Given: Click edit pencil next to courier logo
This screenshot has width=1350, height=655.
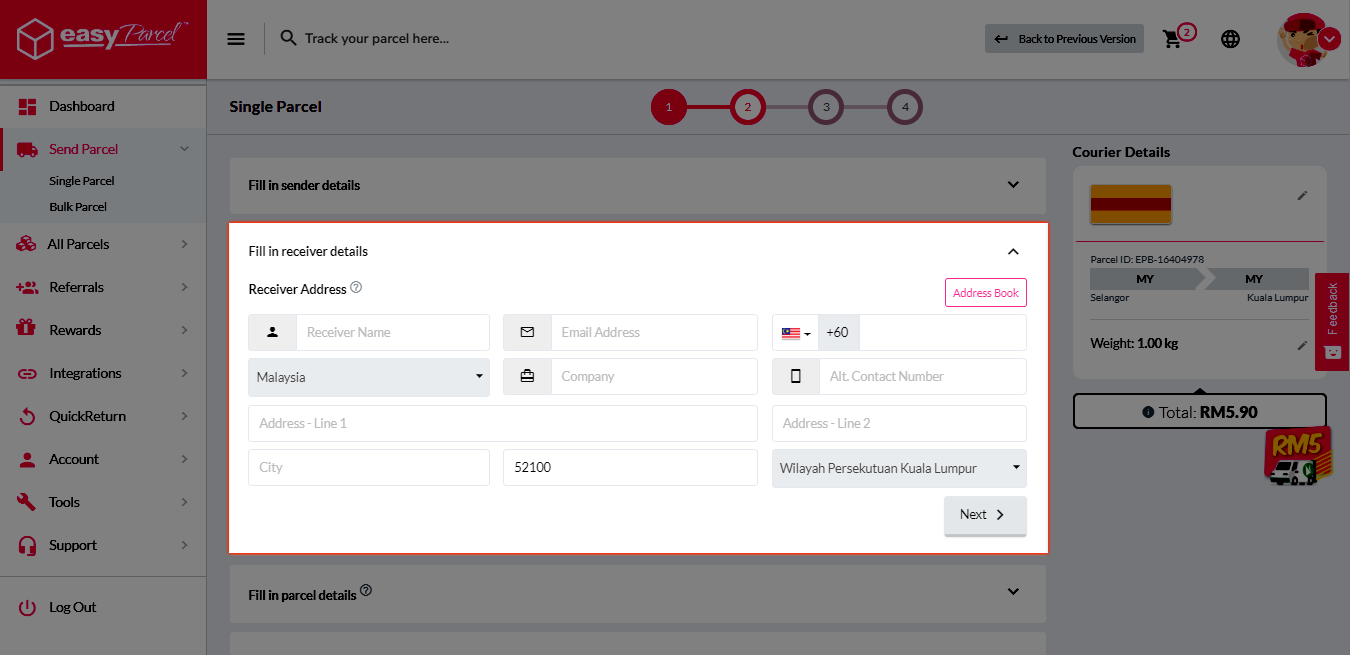Looking at the screenshot, I should [x=1302, y=196].
